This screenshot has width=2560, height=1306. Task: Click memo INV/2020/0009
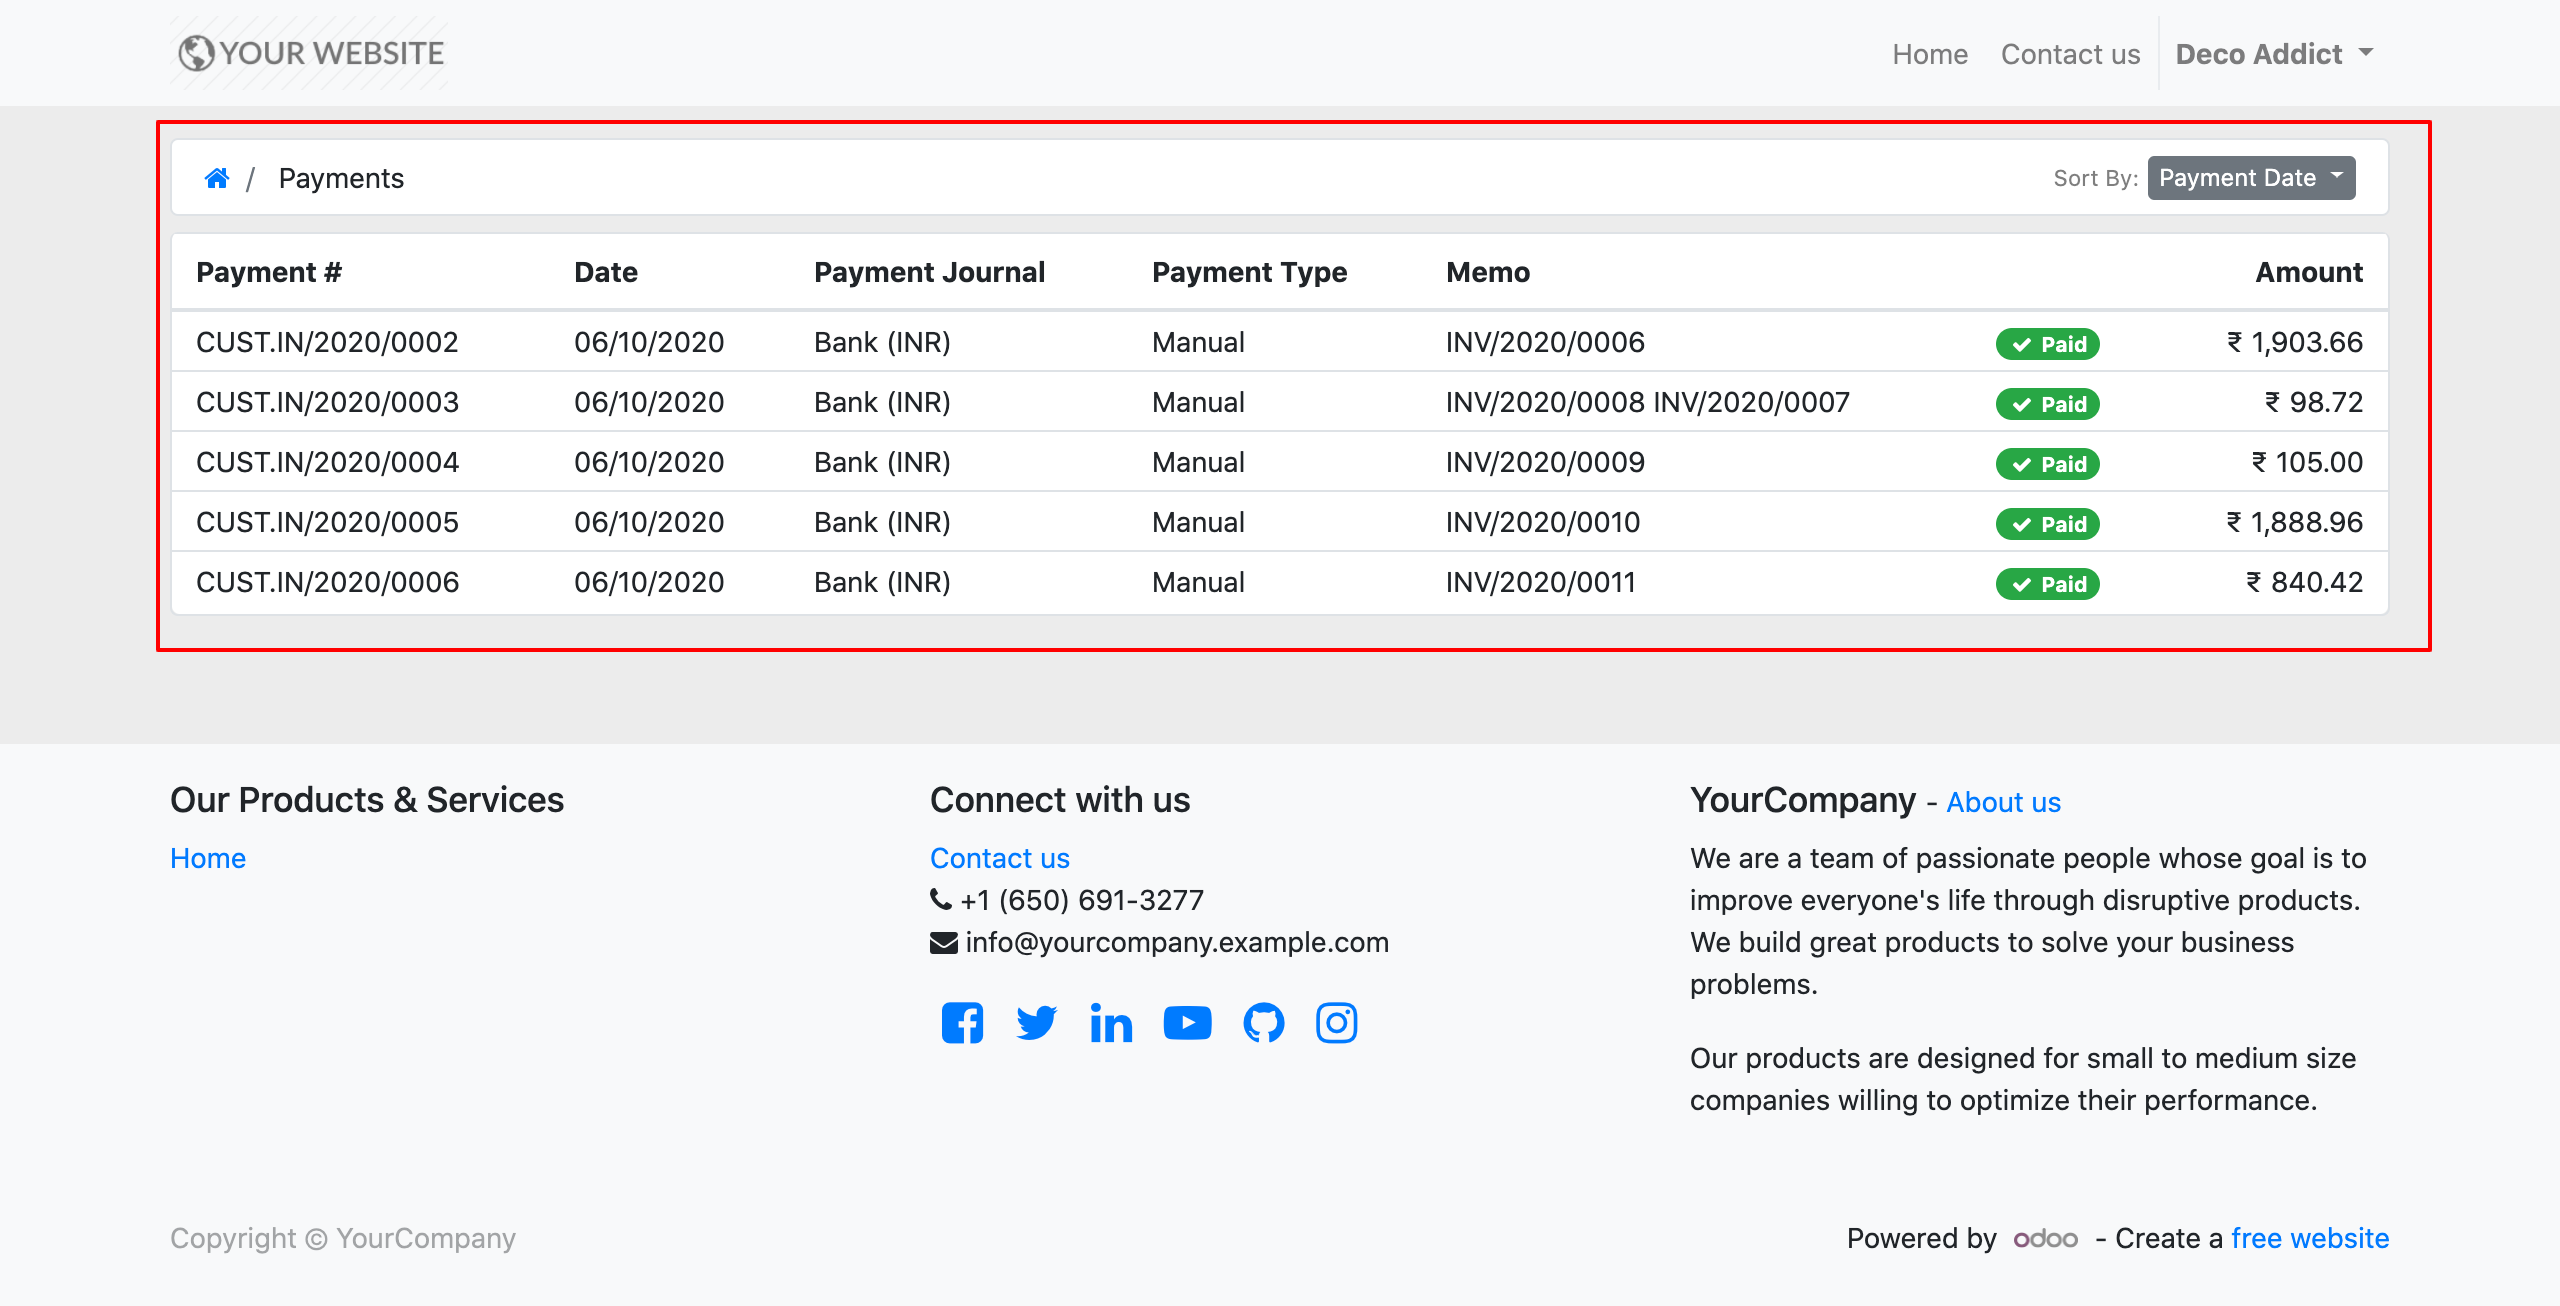[1545, 462]
